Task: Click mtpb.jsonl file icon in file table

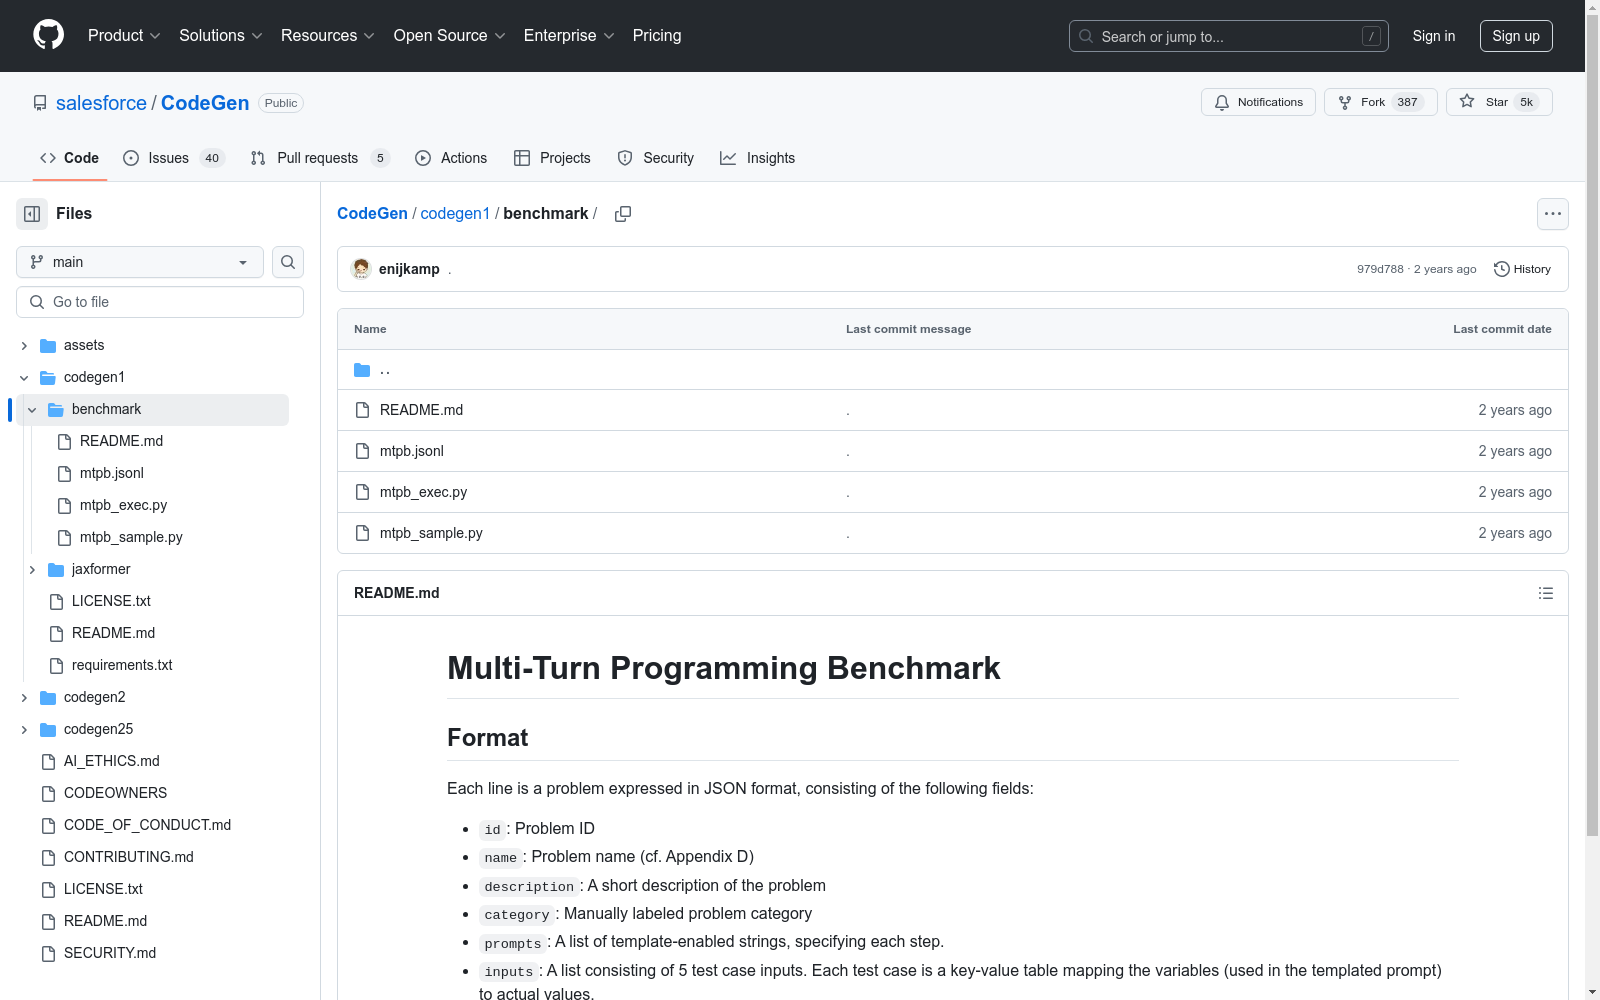Action: (363, 451)
